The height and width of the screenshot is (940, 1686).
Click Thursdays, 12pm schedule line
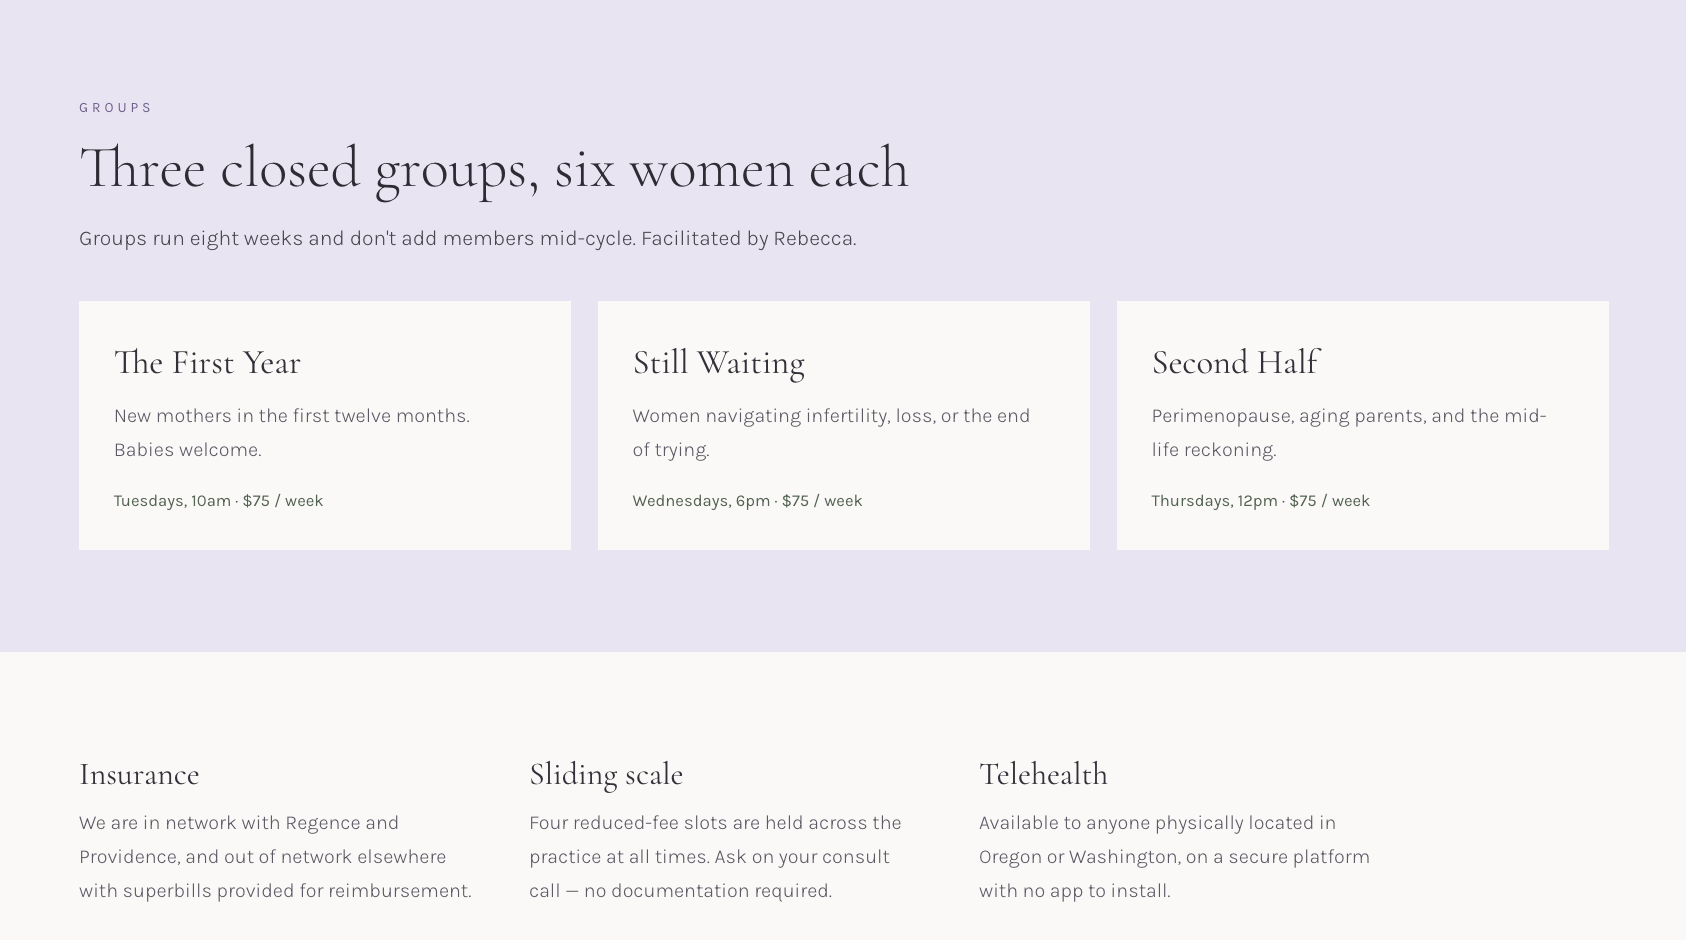click(1260, 500)
